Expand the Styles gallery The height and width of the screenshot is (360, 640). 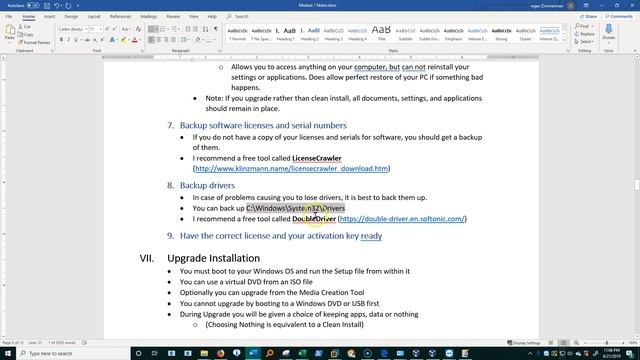(x=564, y=40)
